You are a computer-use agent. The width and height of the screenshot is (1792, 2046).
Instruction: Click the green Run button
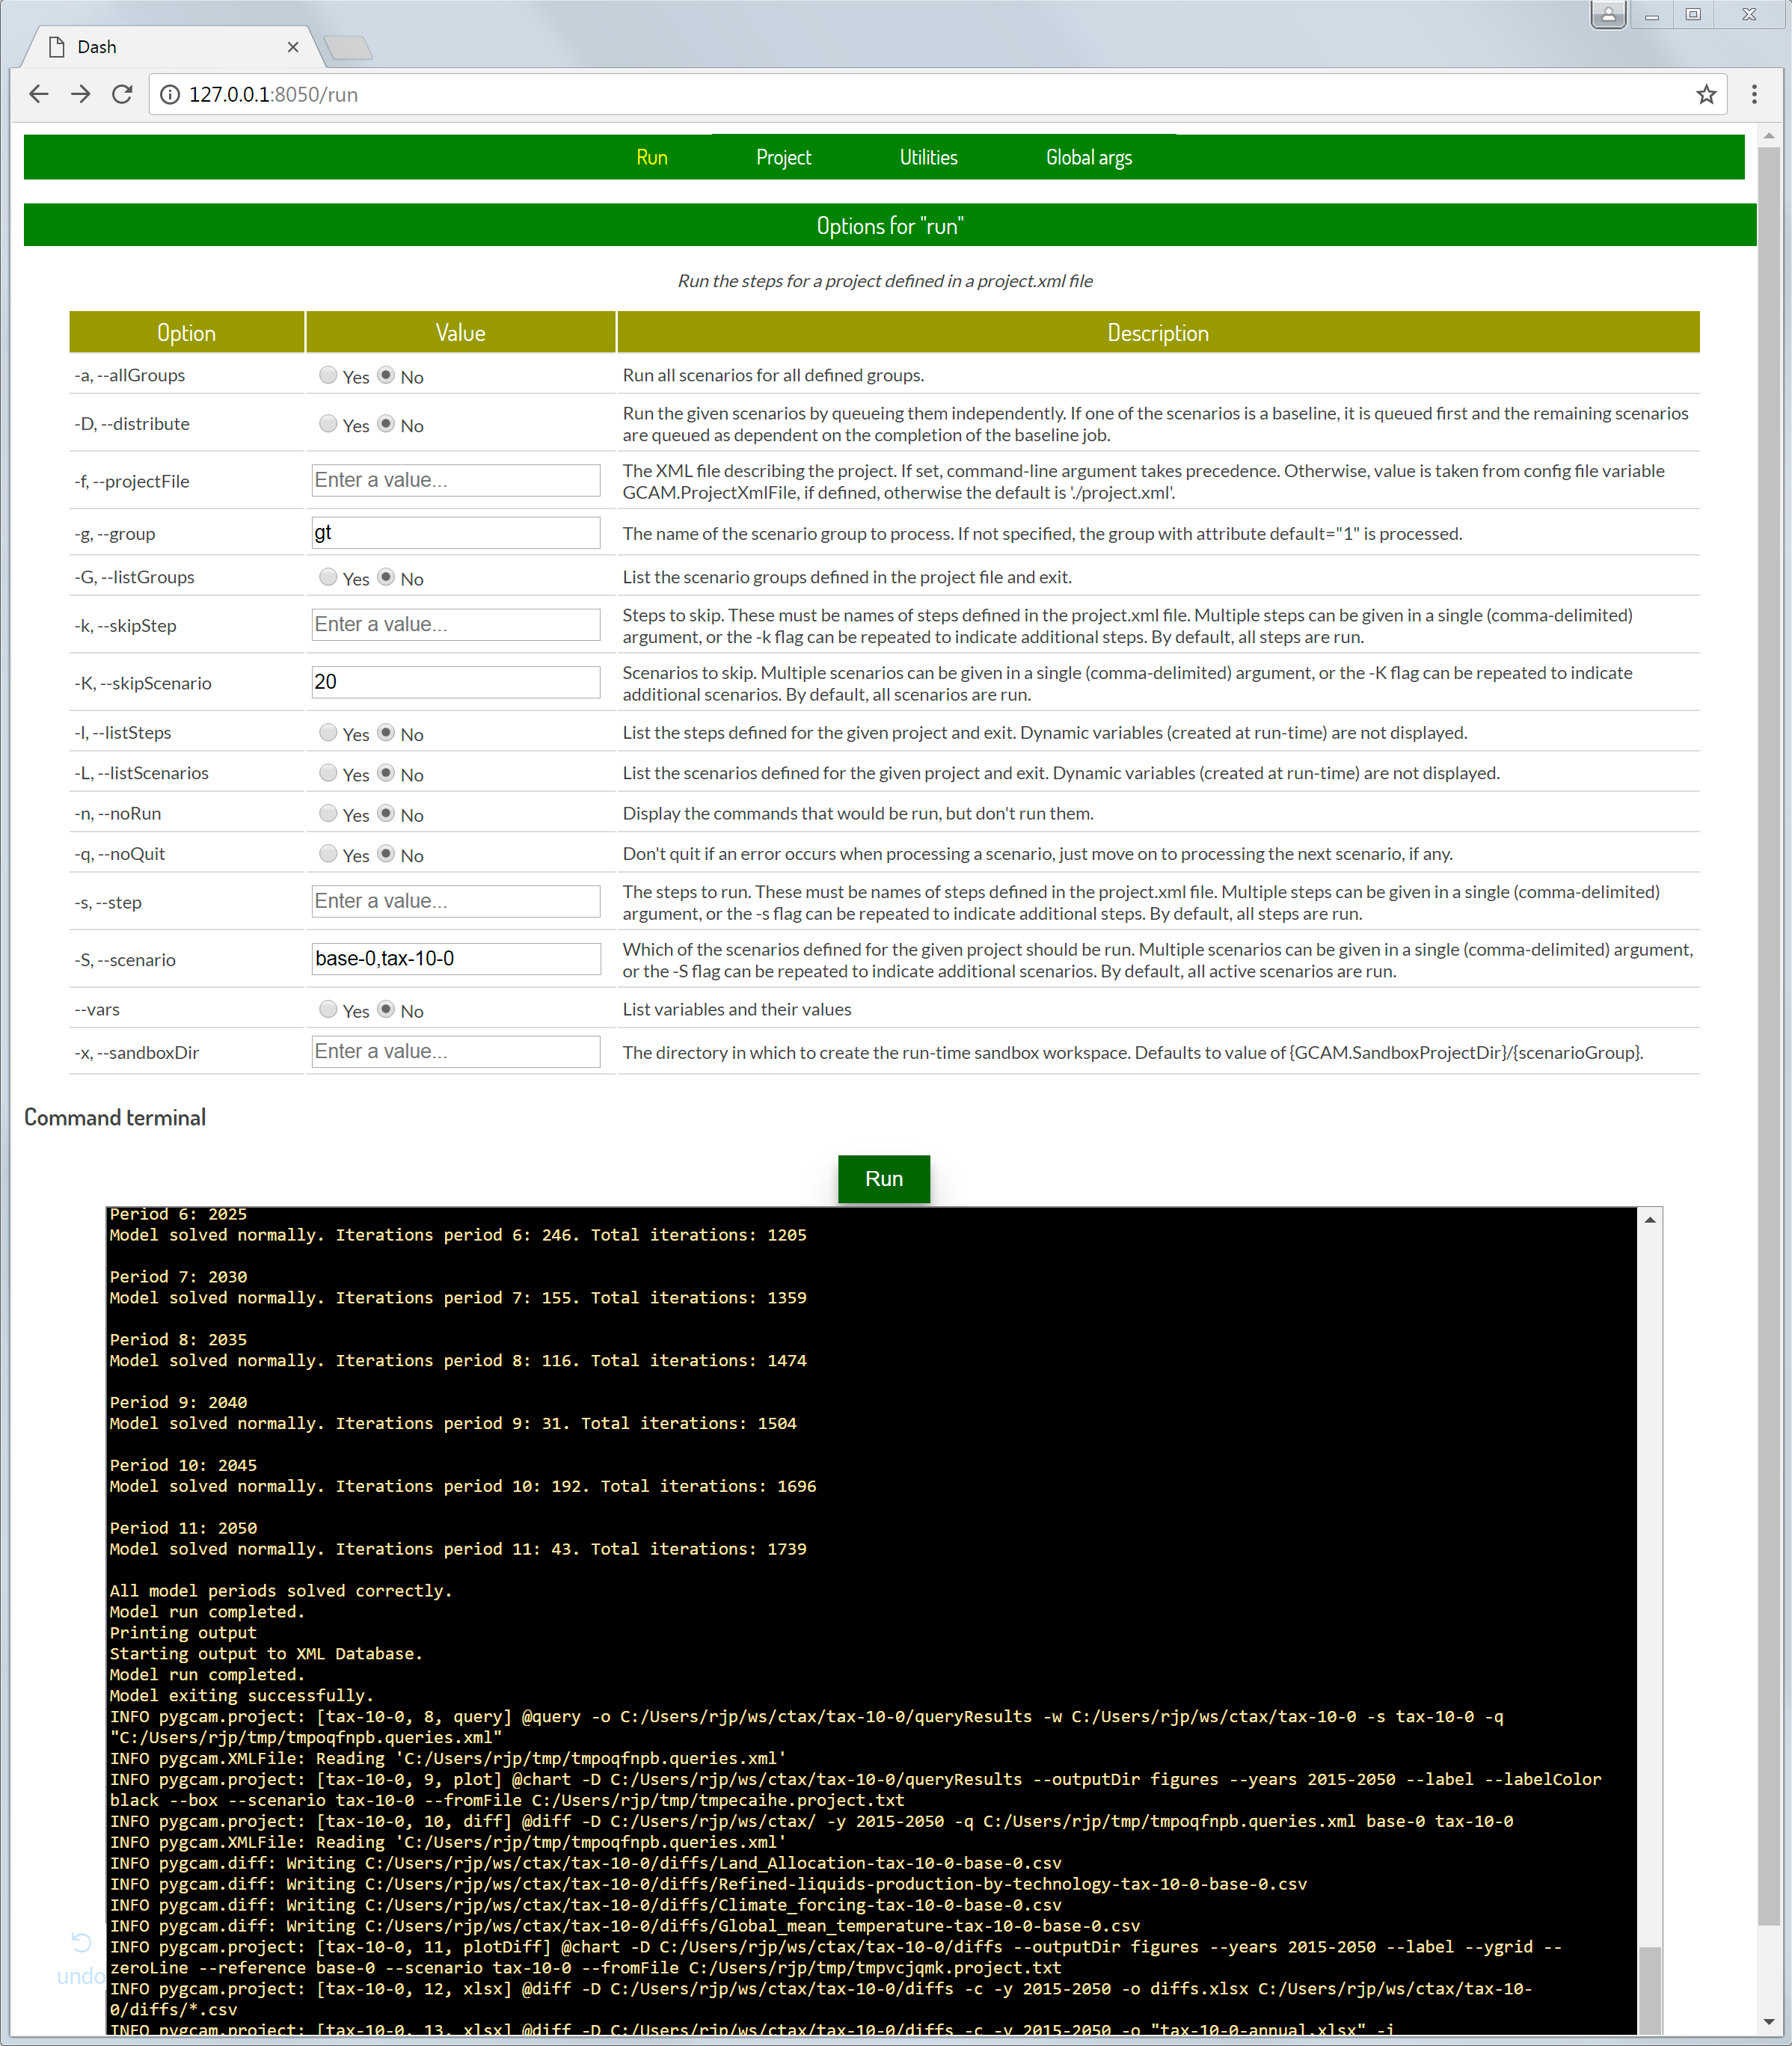(x=884, y=1179)
